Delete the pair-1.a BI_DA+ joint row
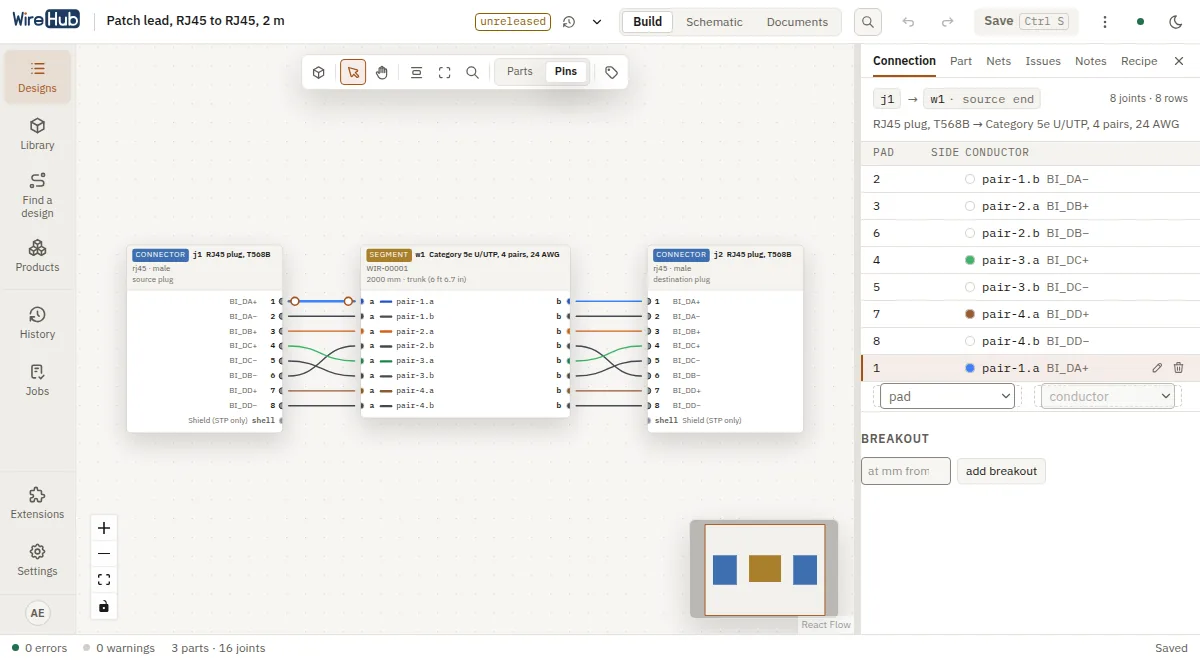The width and height of the screenshot is (1200, 660). click(x=1178, y=368)
